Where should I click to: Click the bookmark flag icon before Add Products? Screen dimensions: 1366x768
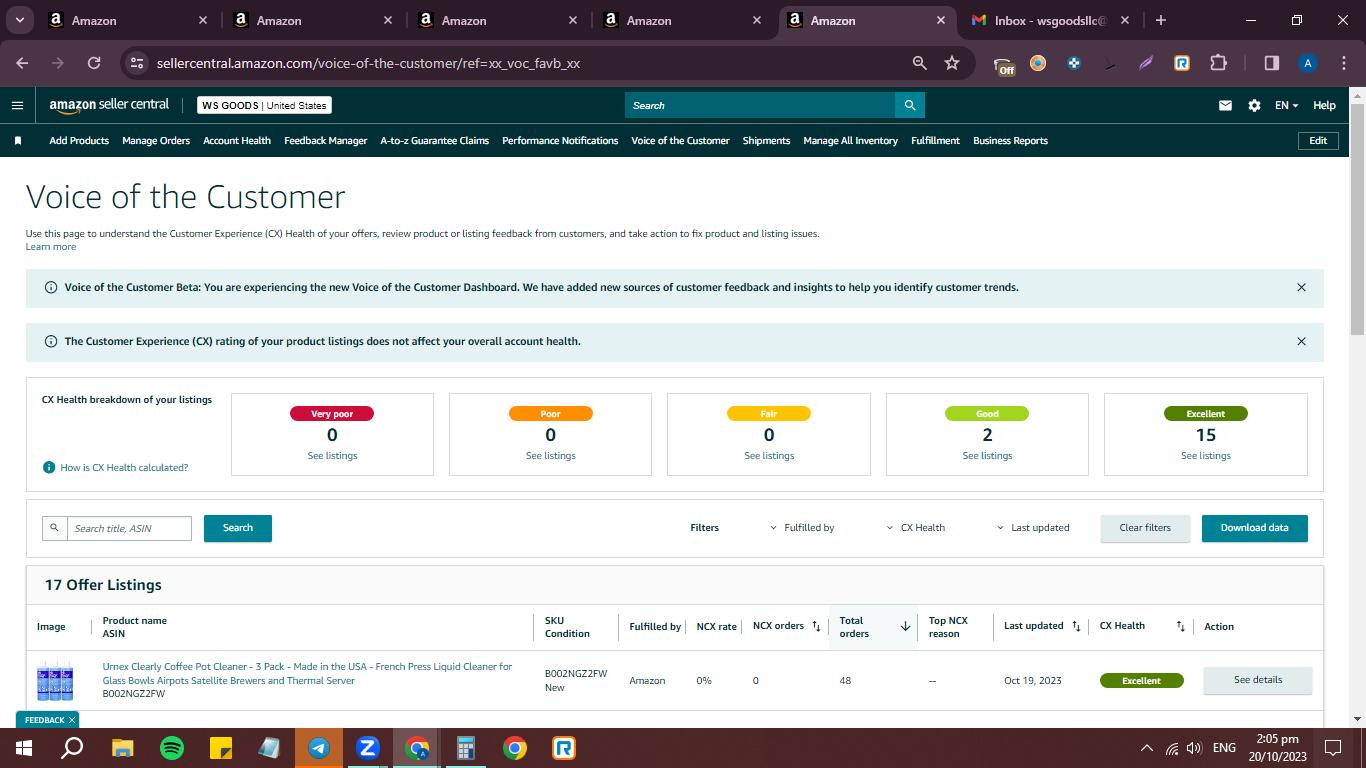click(18, 141)
